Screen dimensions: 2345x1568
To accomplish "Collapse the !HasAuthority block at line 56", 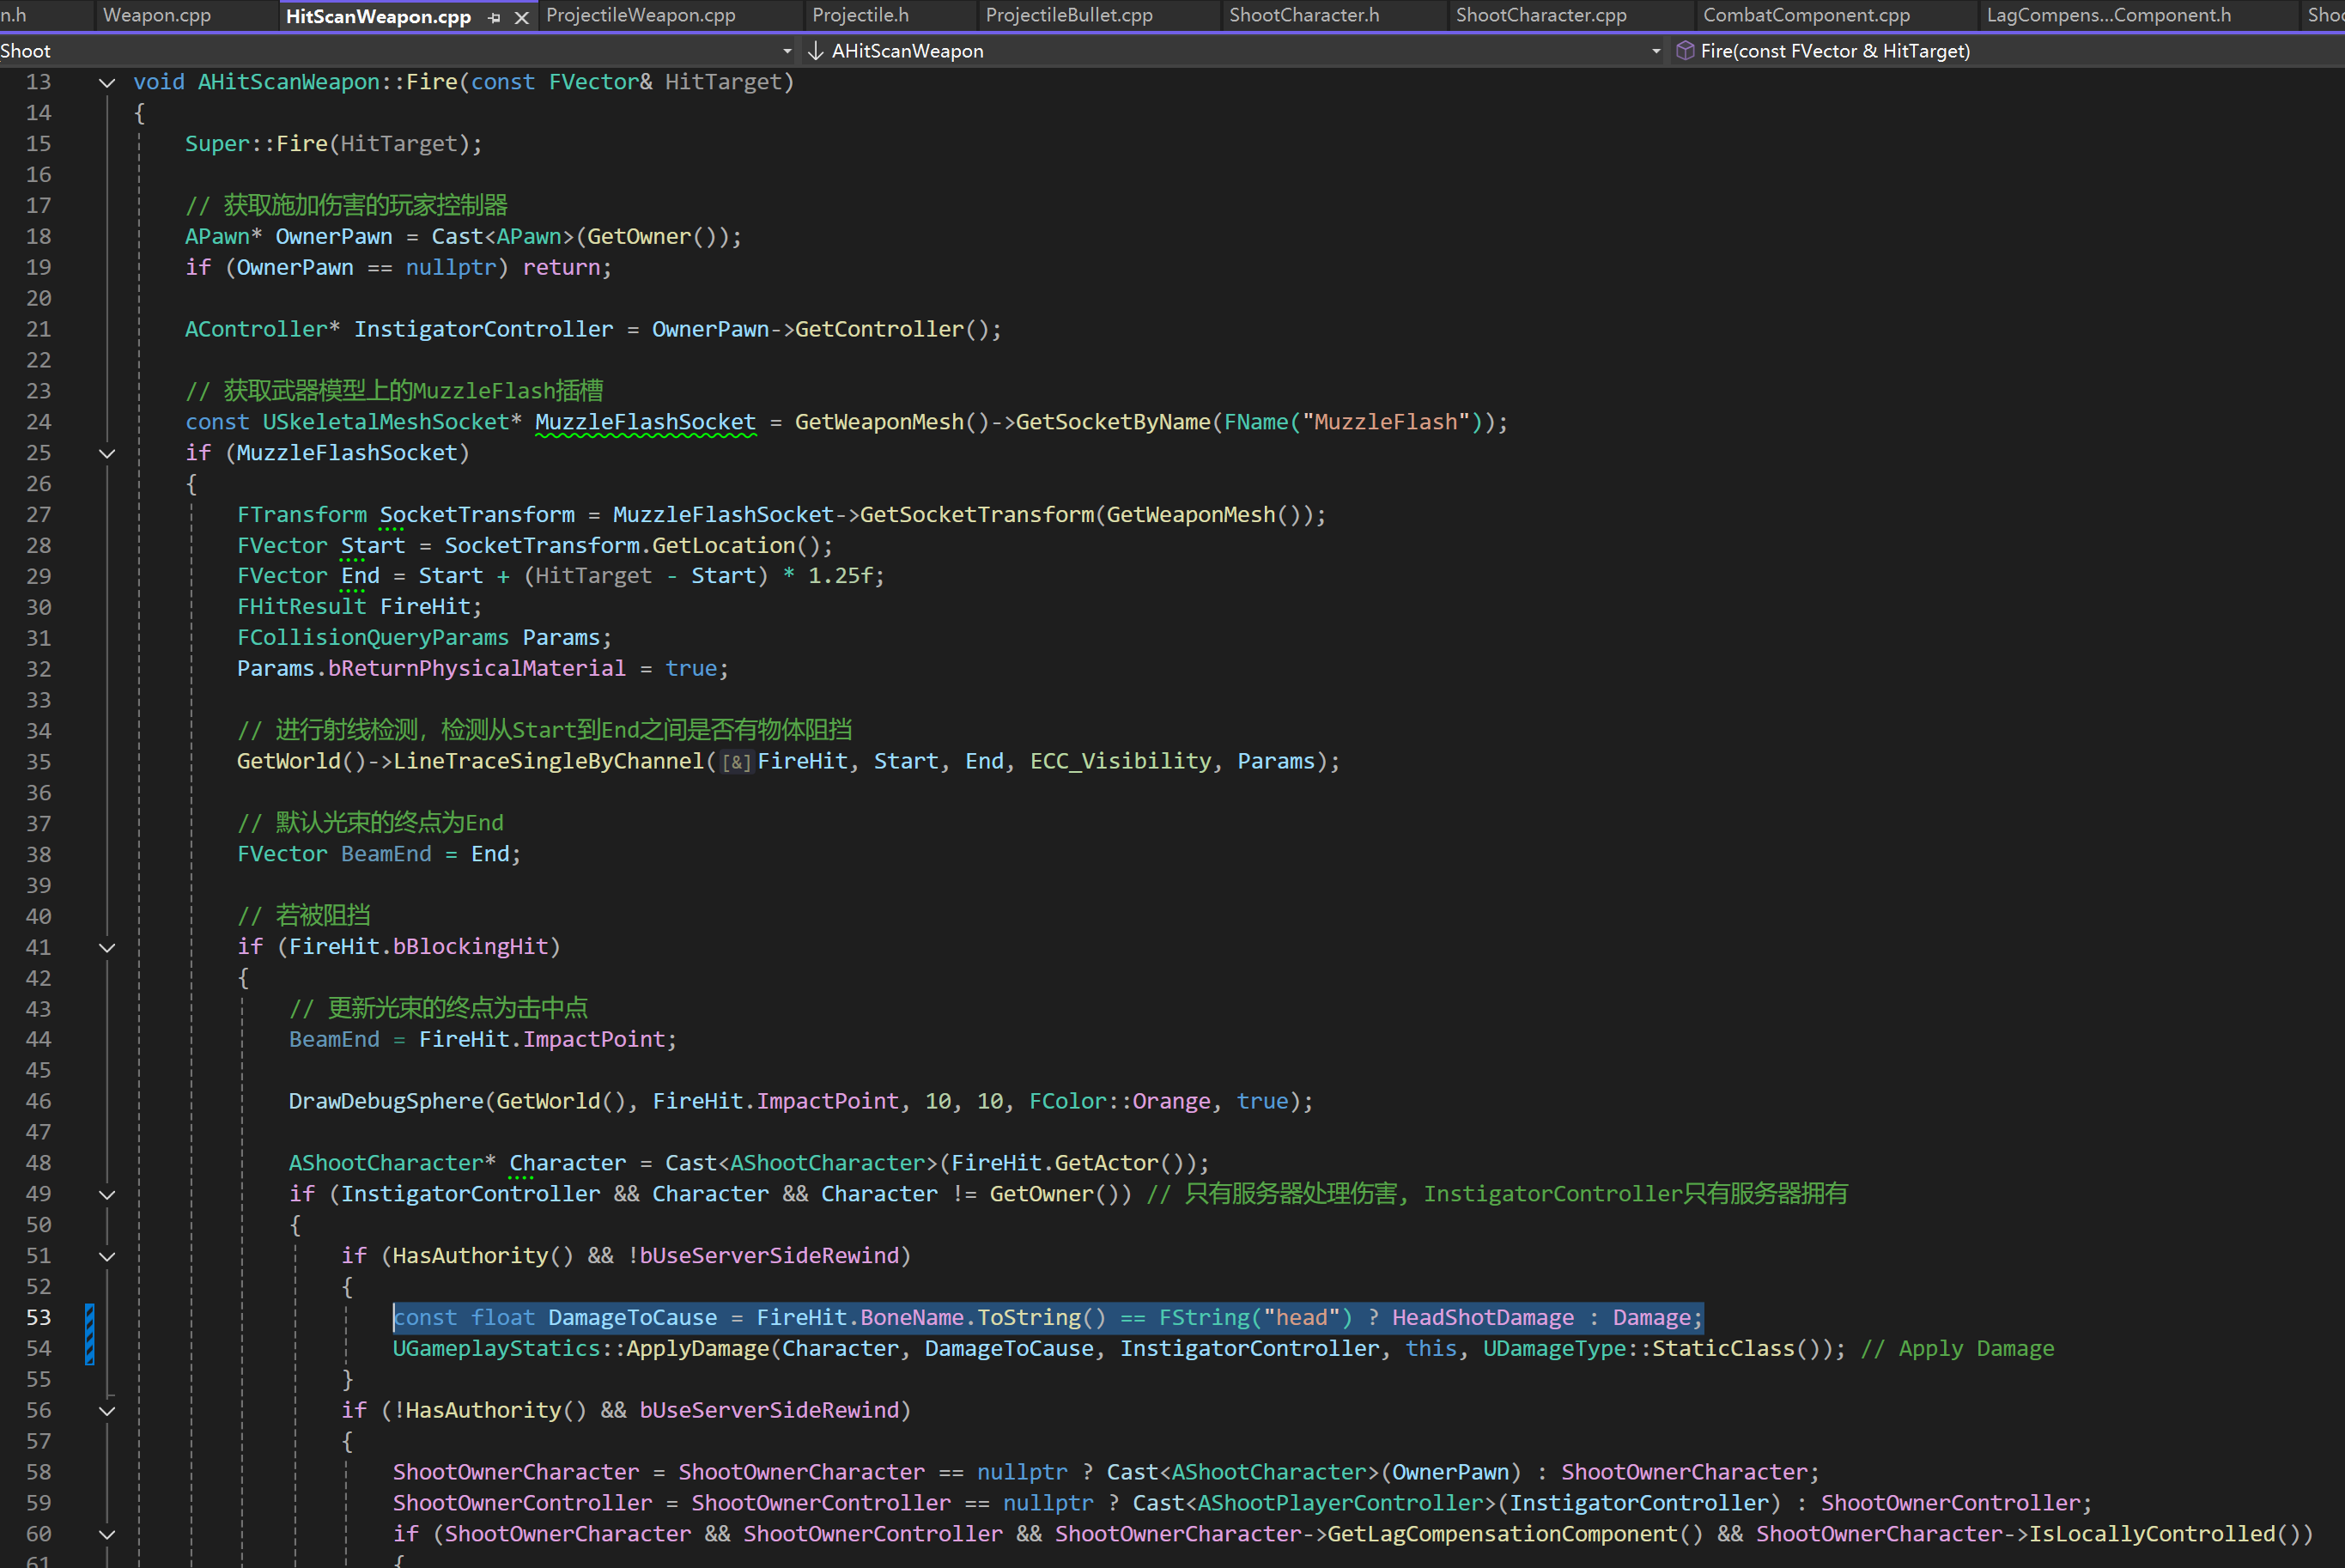I will point(107,1411).
